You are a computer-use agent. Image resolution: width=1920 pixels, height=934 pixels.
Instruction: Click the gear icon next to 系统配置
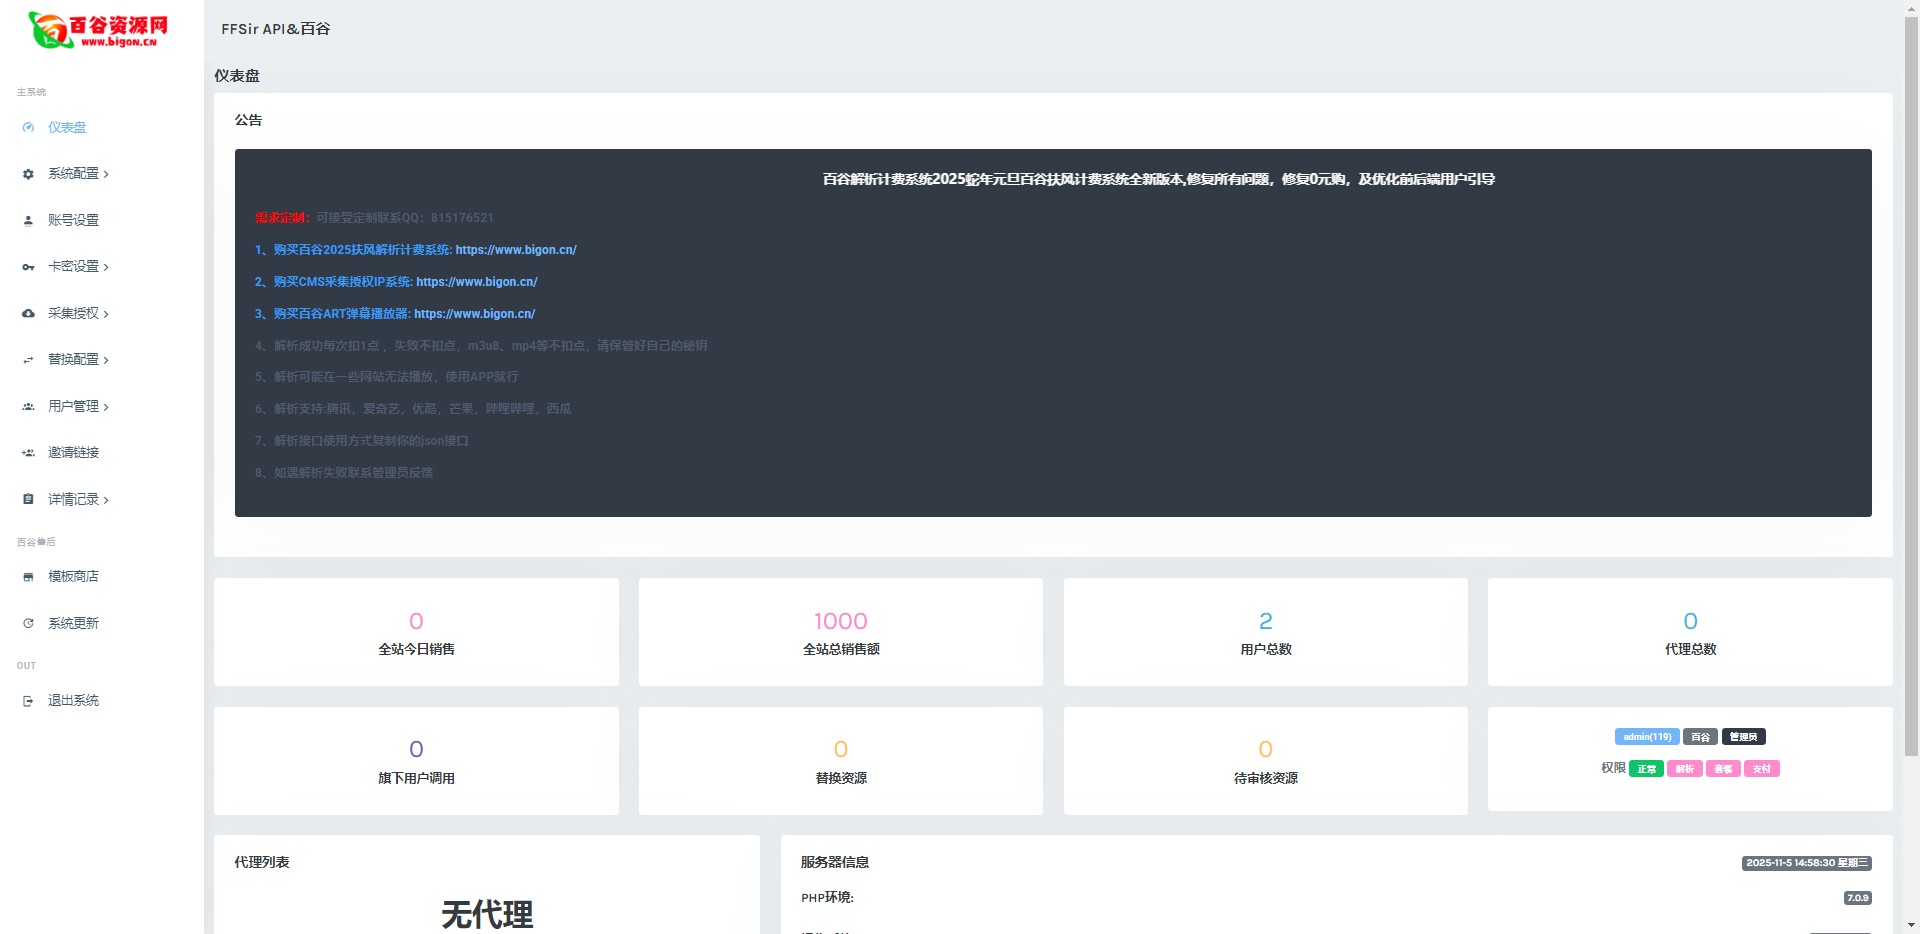tap(28, 174)
